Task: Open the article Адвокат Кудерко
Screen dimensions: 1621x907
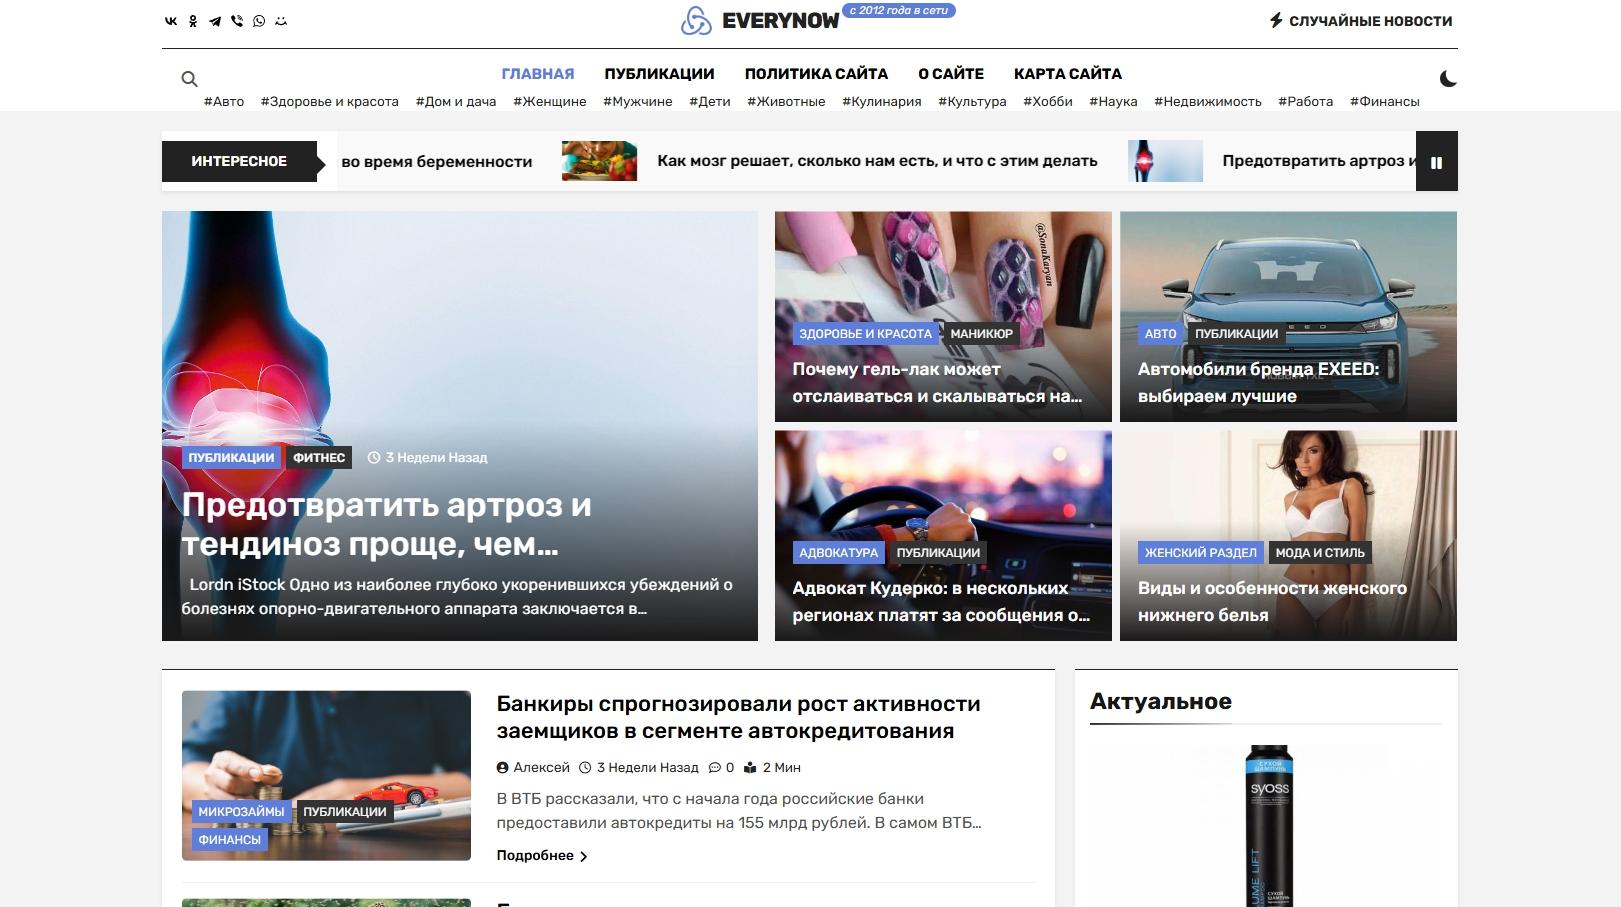Action: pos(941,602)
